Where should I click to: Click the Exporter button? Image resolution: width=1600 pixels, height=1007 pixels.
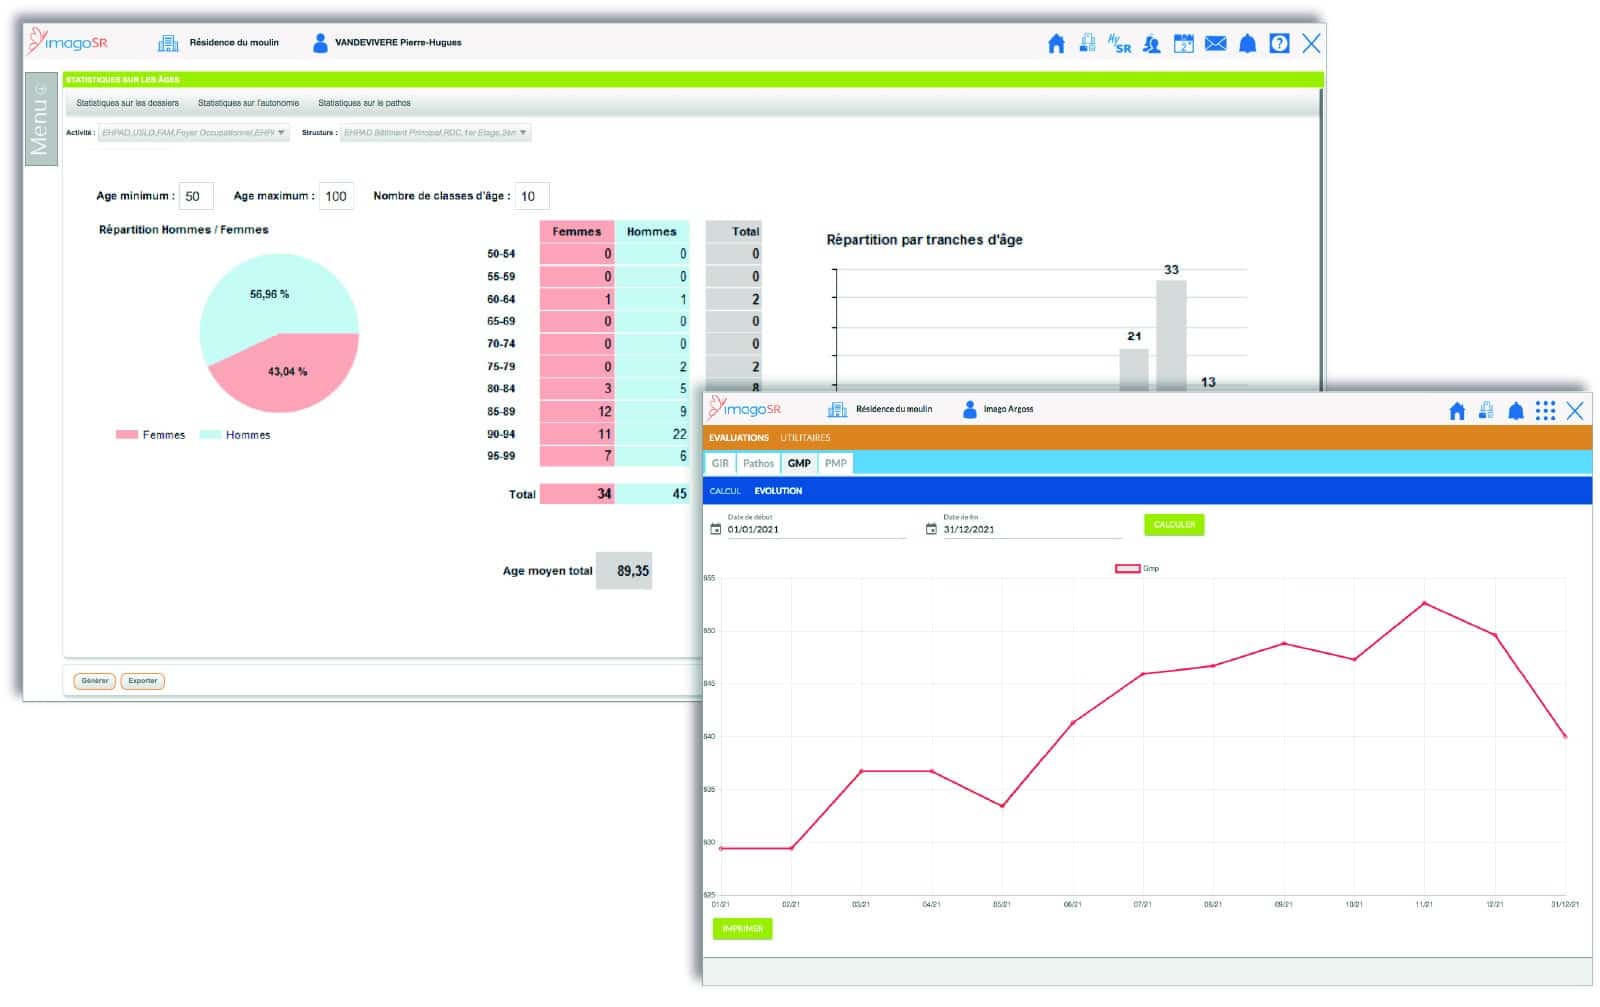[x=143, y=681]
